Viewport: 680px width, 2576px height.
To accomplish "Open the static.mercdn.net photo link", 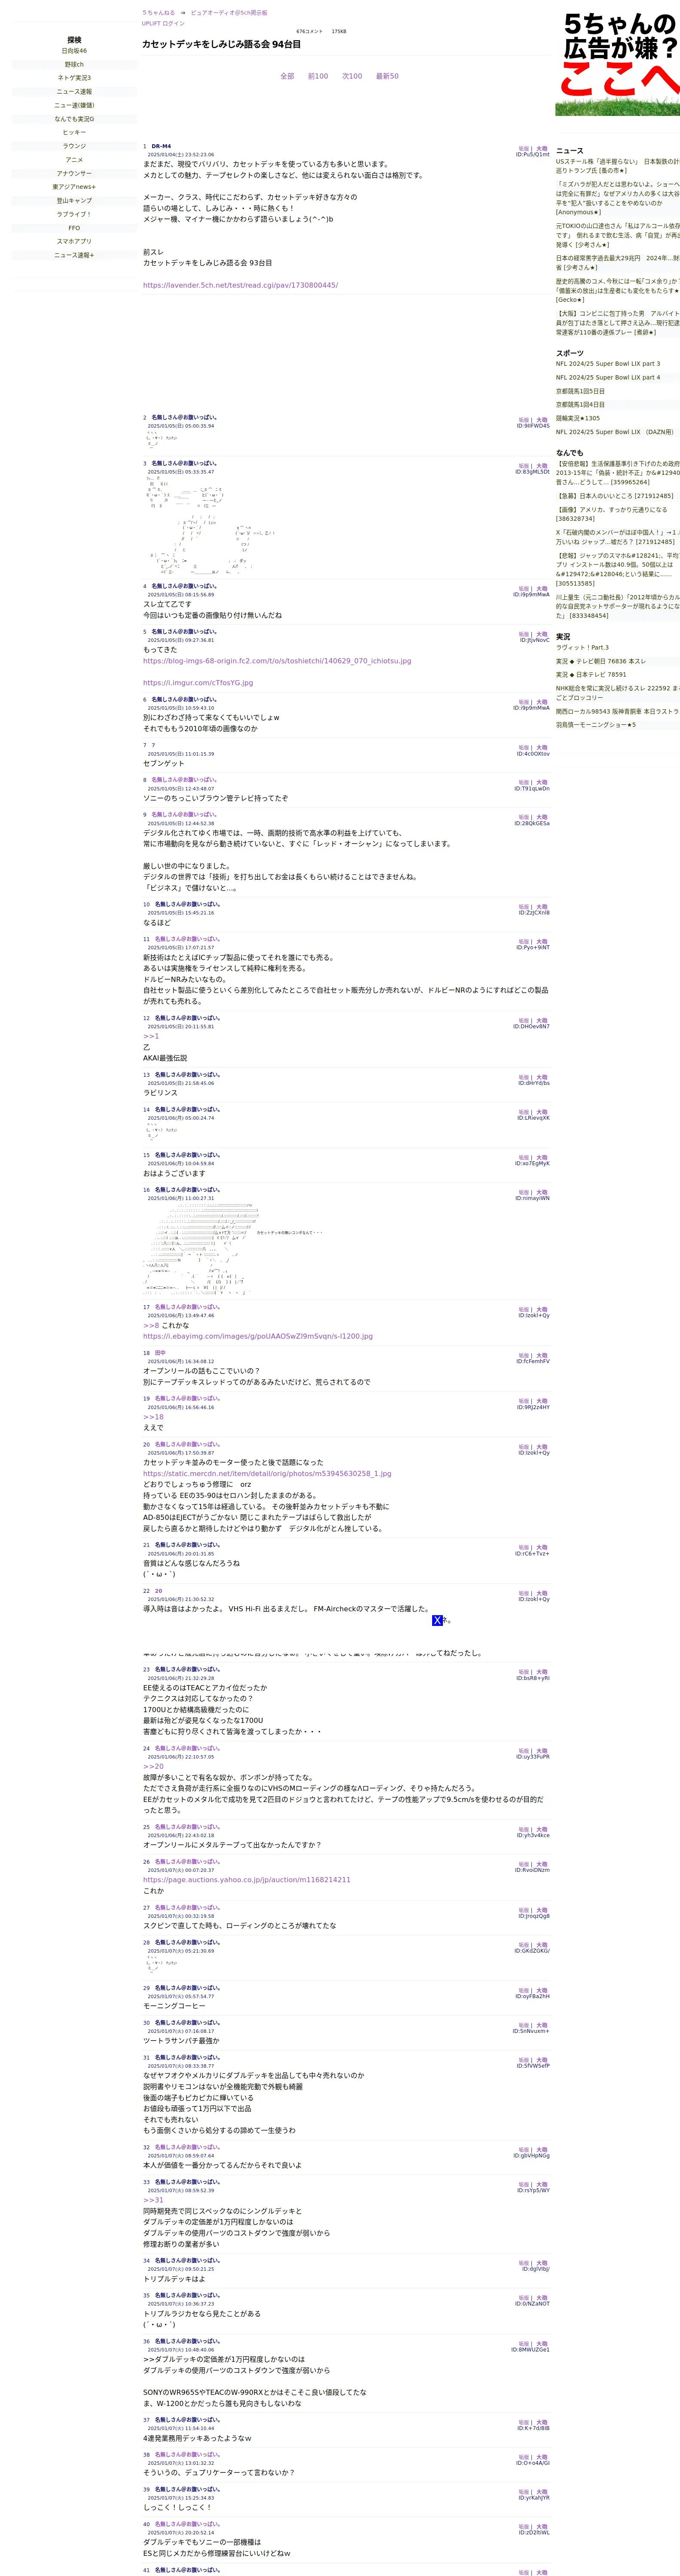I will 267,1473.
